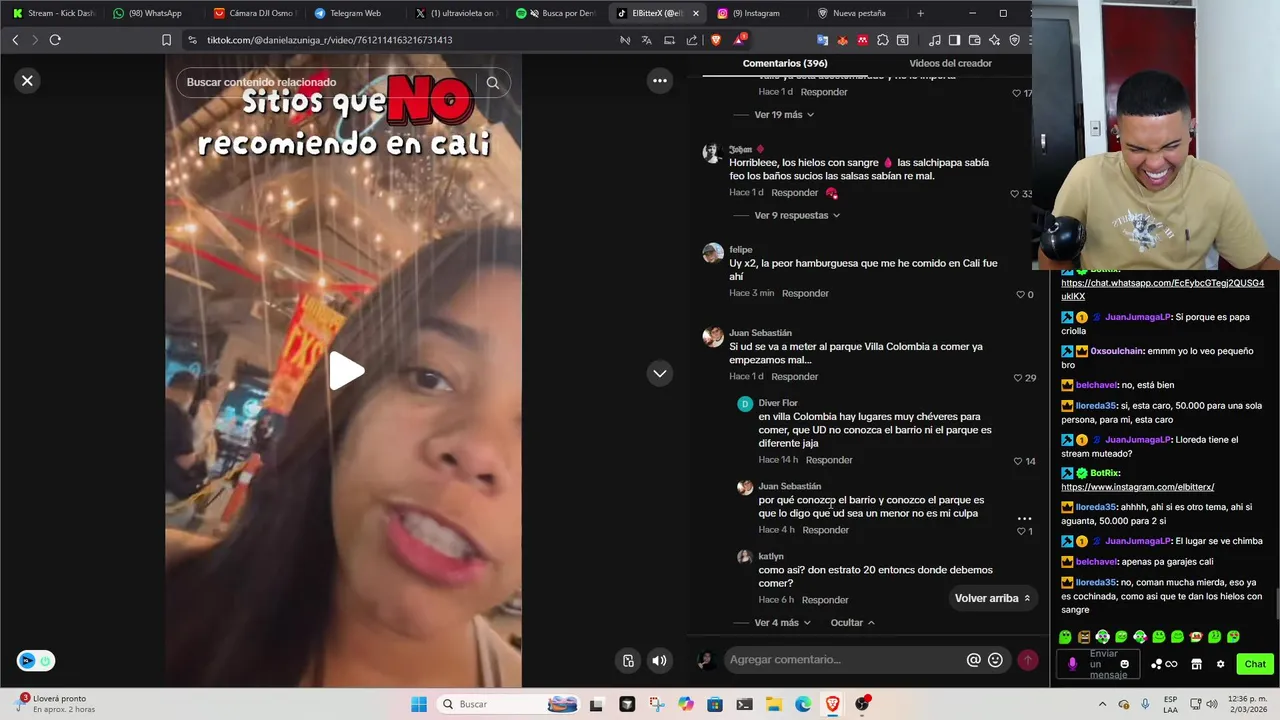Switch to Comentarios (396) tab

[x=785, y=63]
